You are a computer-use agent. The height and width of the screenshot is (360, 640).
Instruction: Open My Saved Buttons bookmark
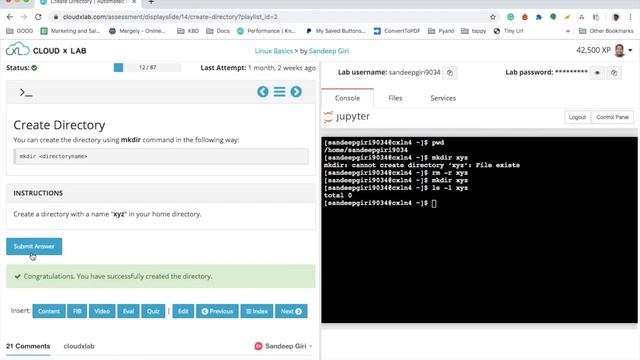click(x=335, y=31)
